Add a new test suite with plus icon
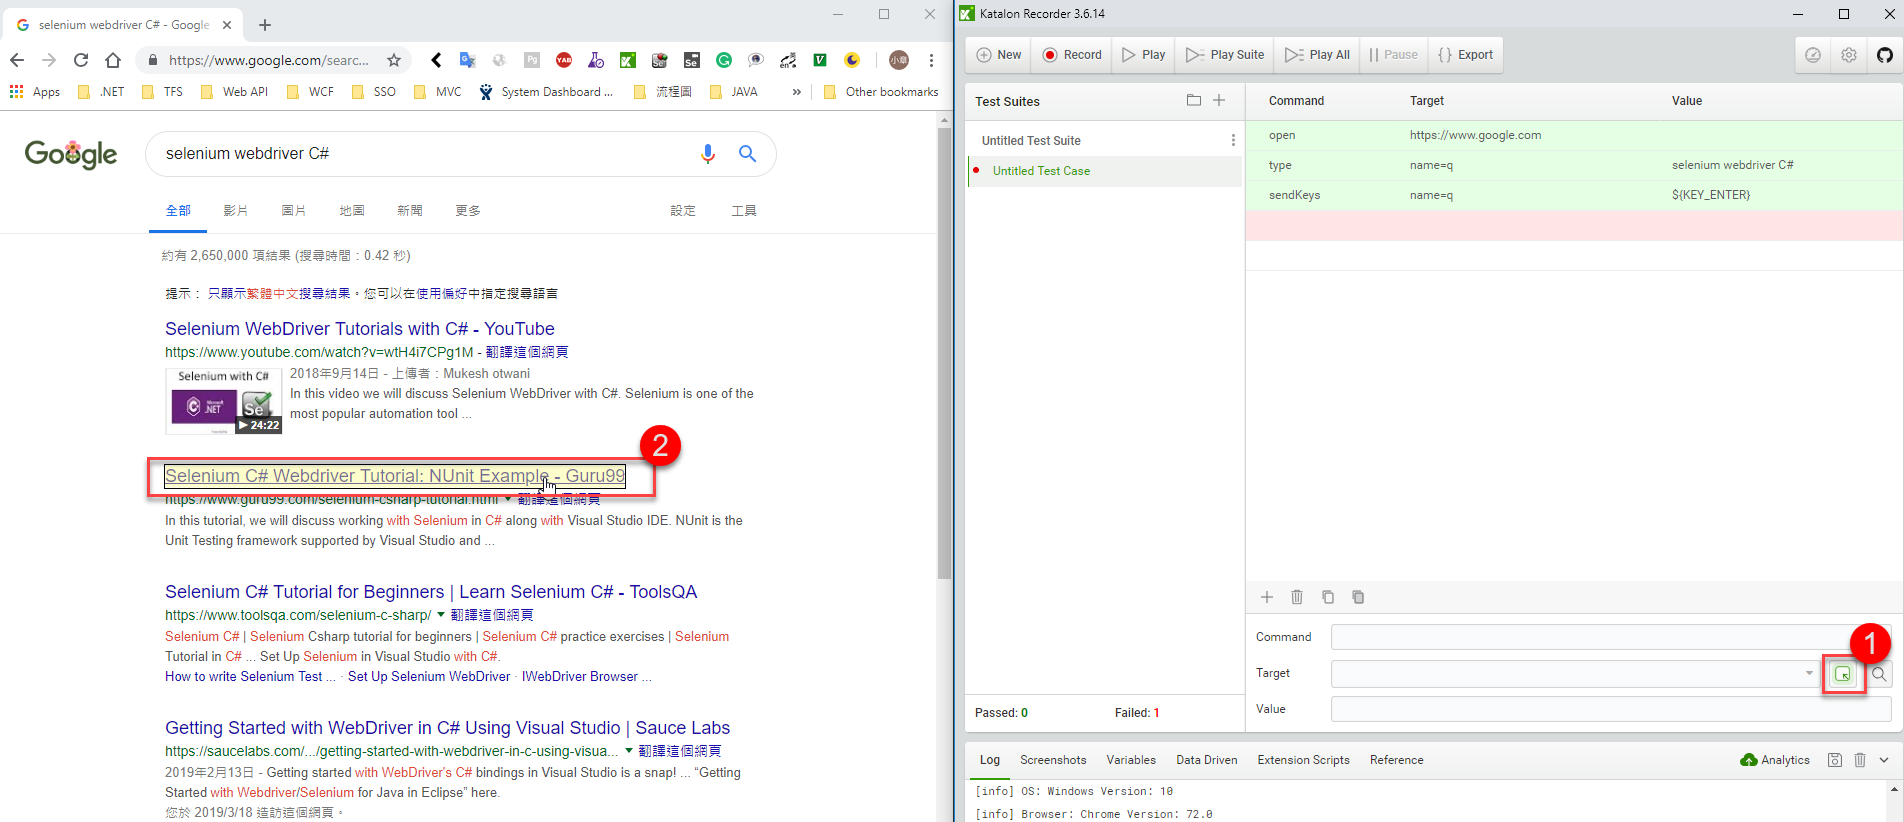The image size is (1904, 822). pos(1219,100)
